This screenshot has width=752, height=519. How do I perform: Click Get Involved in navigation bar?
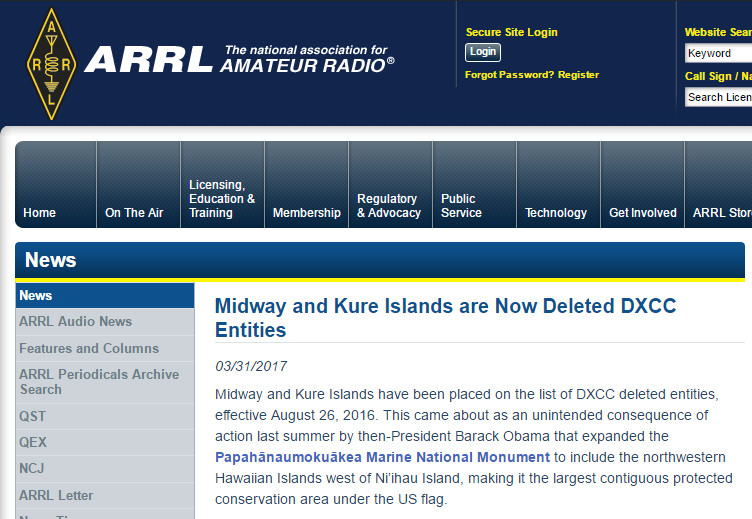click(x=642, y=213)
